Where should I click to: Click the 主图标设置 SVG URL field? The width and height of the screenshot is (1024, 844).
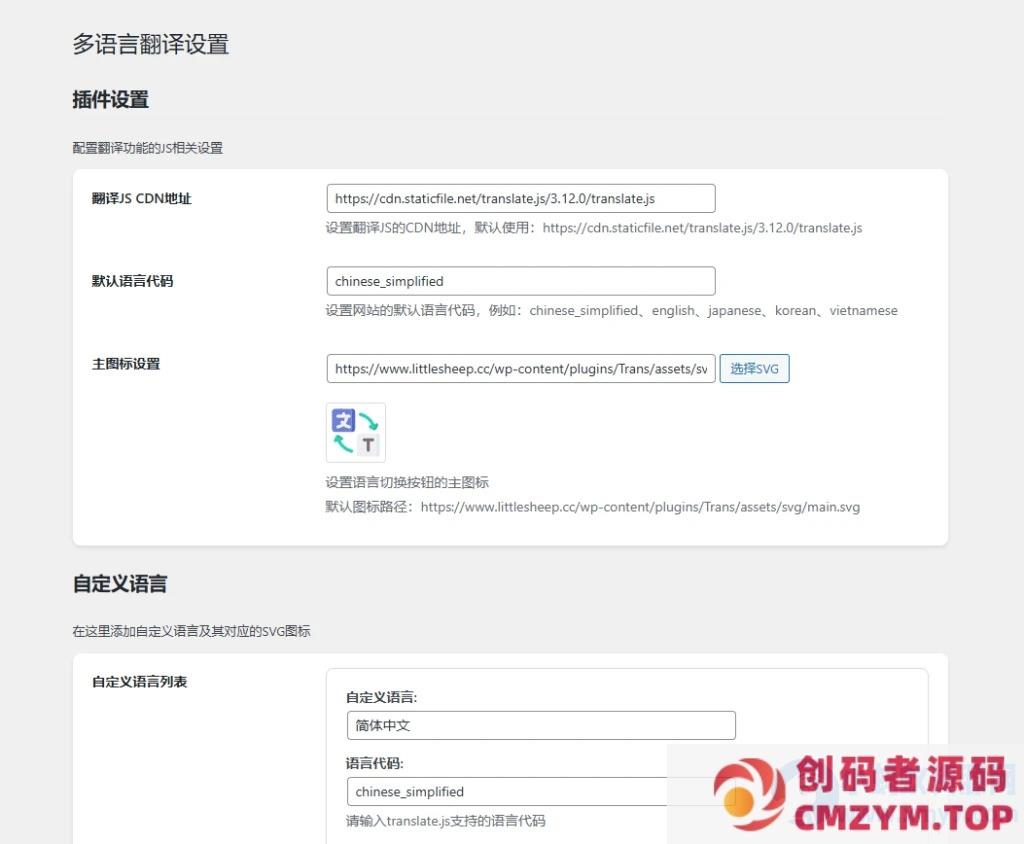tap(520, 369)
